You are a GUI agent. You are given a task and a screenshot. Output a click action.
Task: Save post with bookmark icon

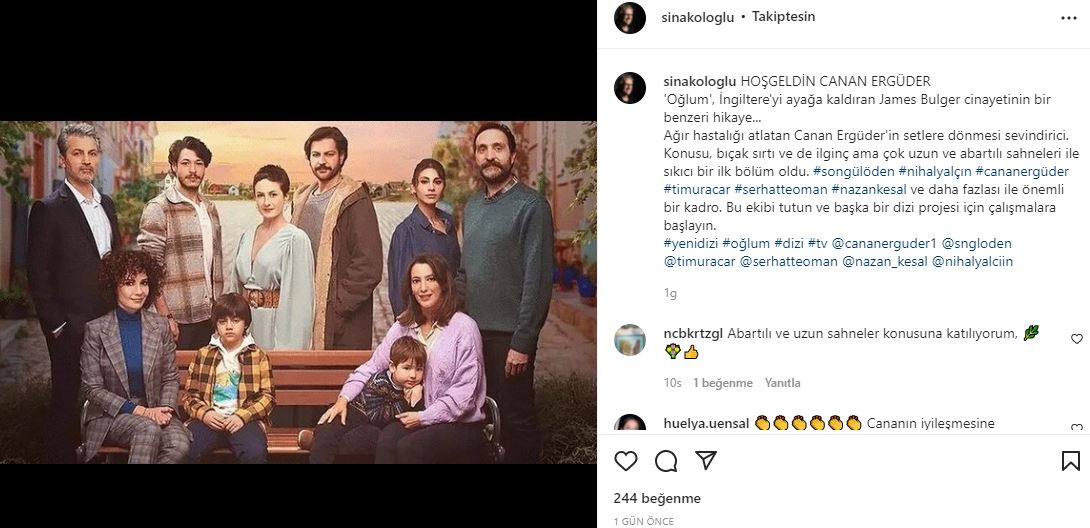click(1071, 461)
